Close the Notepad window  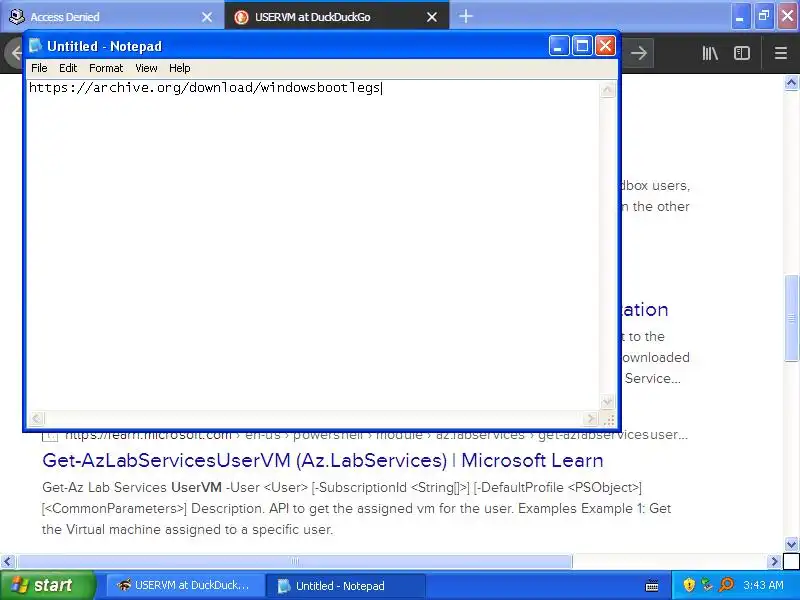[x=606, y=46]
